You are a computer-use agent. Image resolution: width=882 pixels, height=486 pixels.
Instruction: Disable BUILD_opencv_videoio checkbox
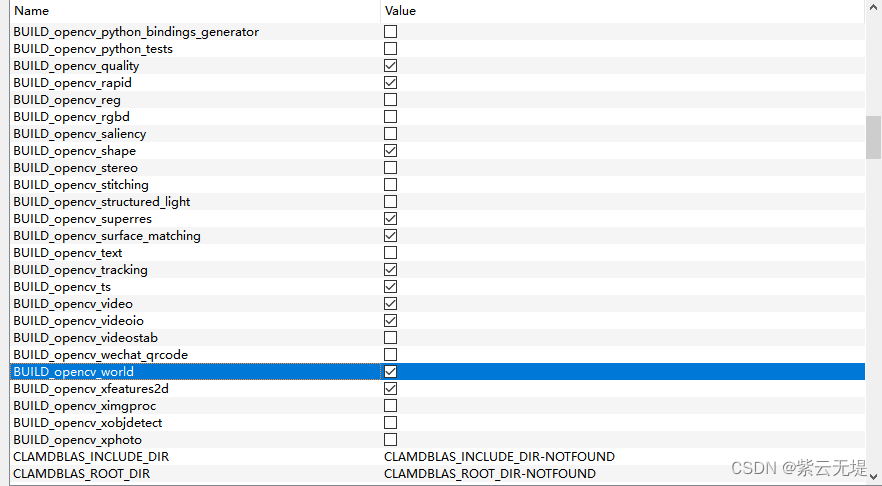[x=390, y=321]
